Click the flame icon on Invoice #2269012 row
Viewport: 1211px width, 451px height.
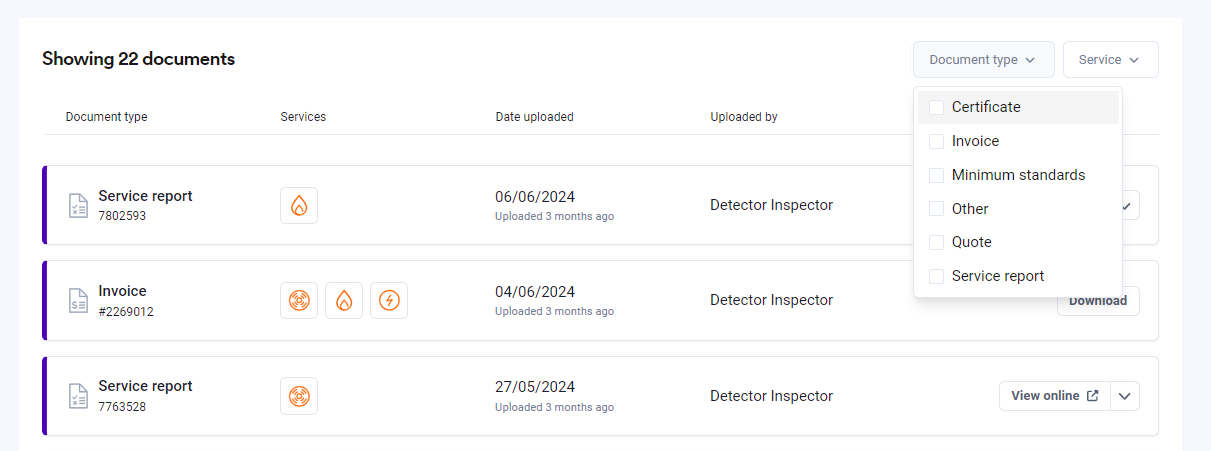[344, 300]
